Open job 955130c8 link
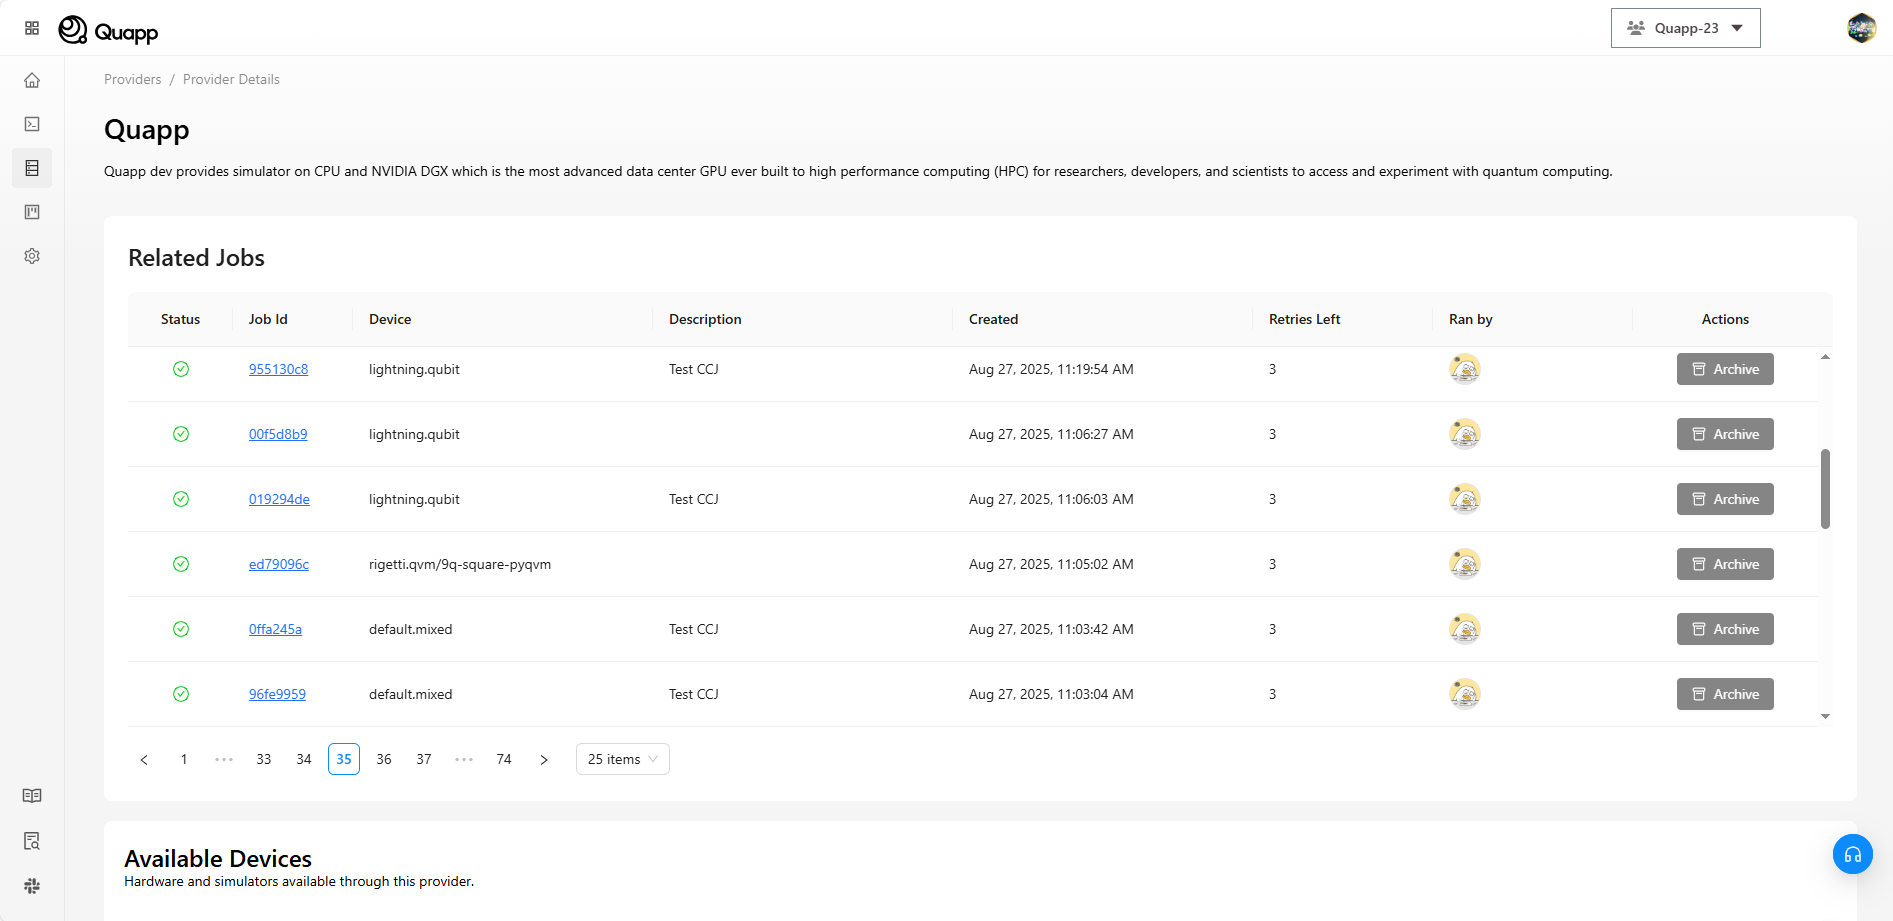This screenshot has width=1893, height=921. [278, 369]
